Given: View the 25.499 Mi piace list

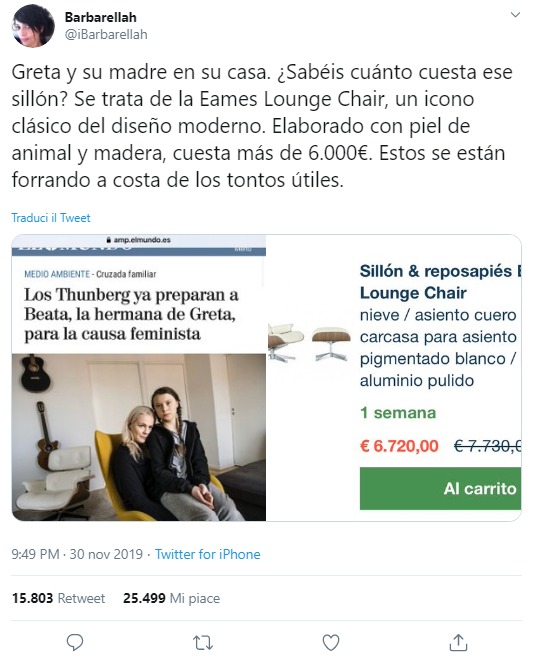Looking at the screenshot, I should (x=171, y=598).
